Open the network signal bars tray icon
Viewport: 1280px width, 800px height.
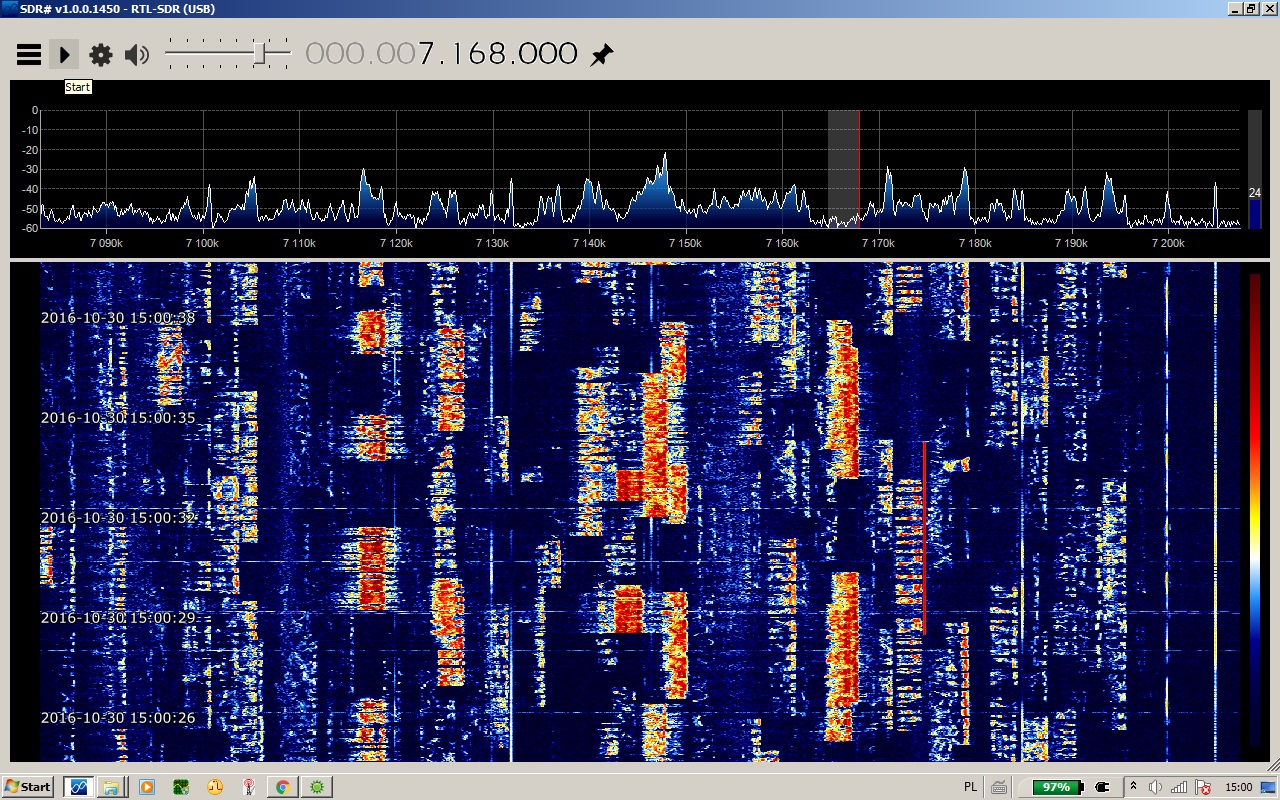[x=1180, y=787]
